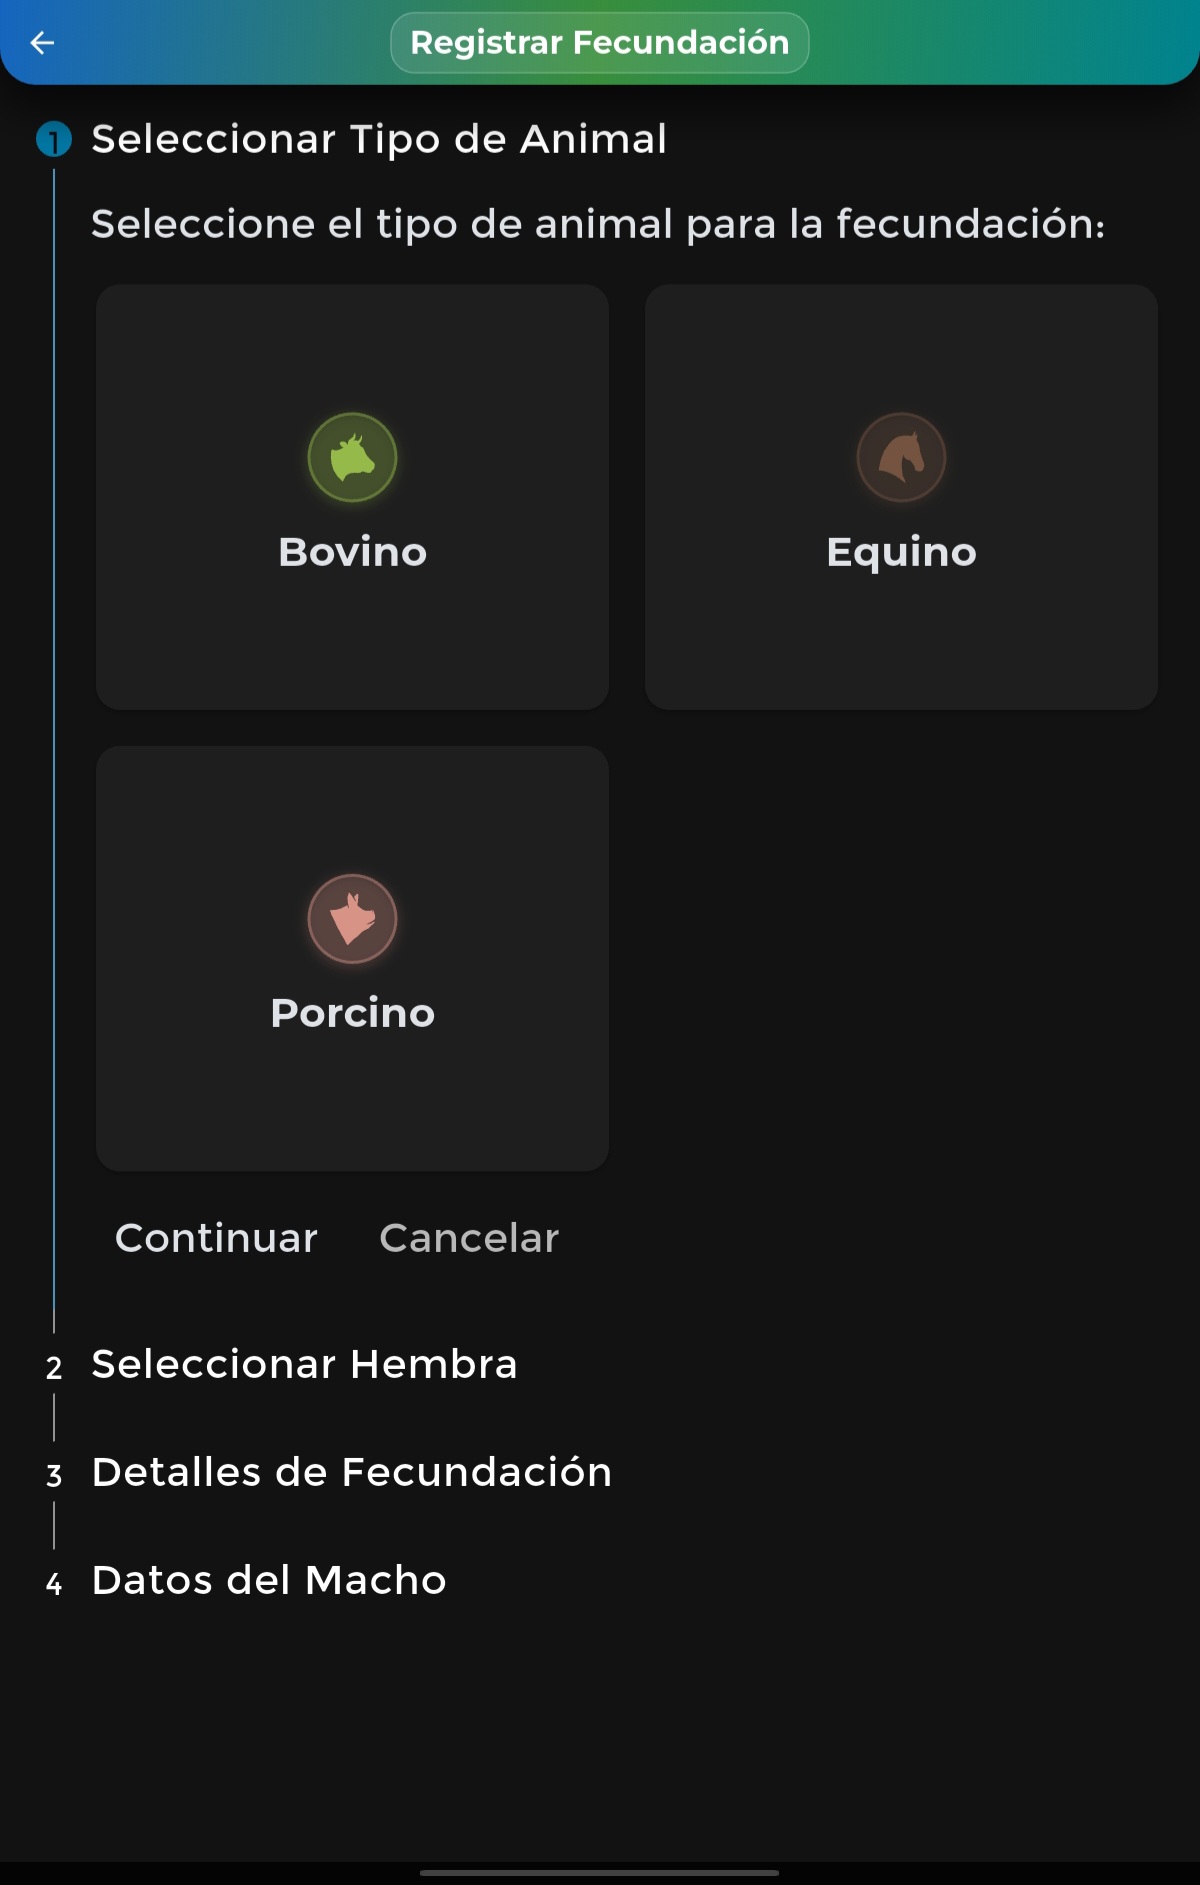This screenshot has width=1200, height=1885.
Task: Expand the Detalles de Fecundación step
Action: (x=351, y=1471)
